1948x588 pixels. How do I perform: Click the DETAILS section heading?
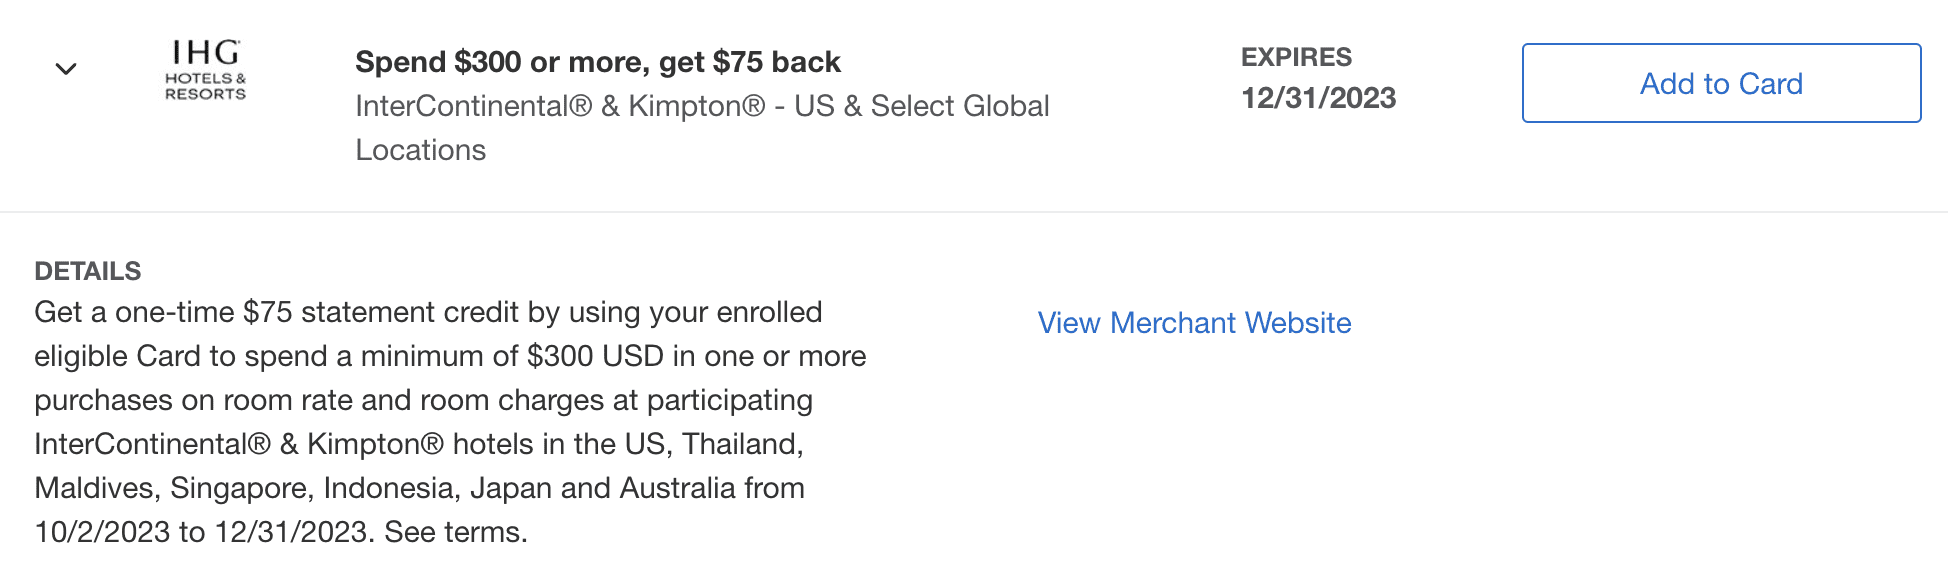click(x=88, y=270)
